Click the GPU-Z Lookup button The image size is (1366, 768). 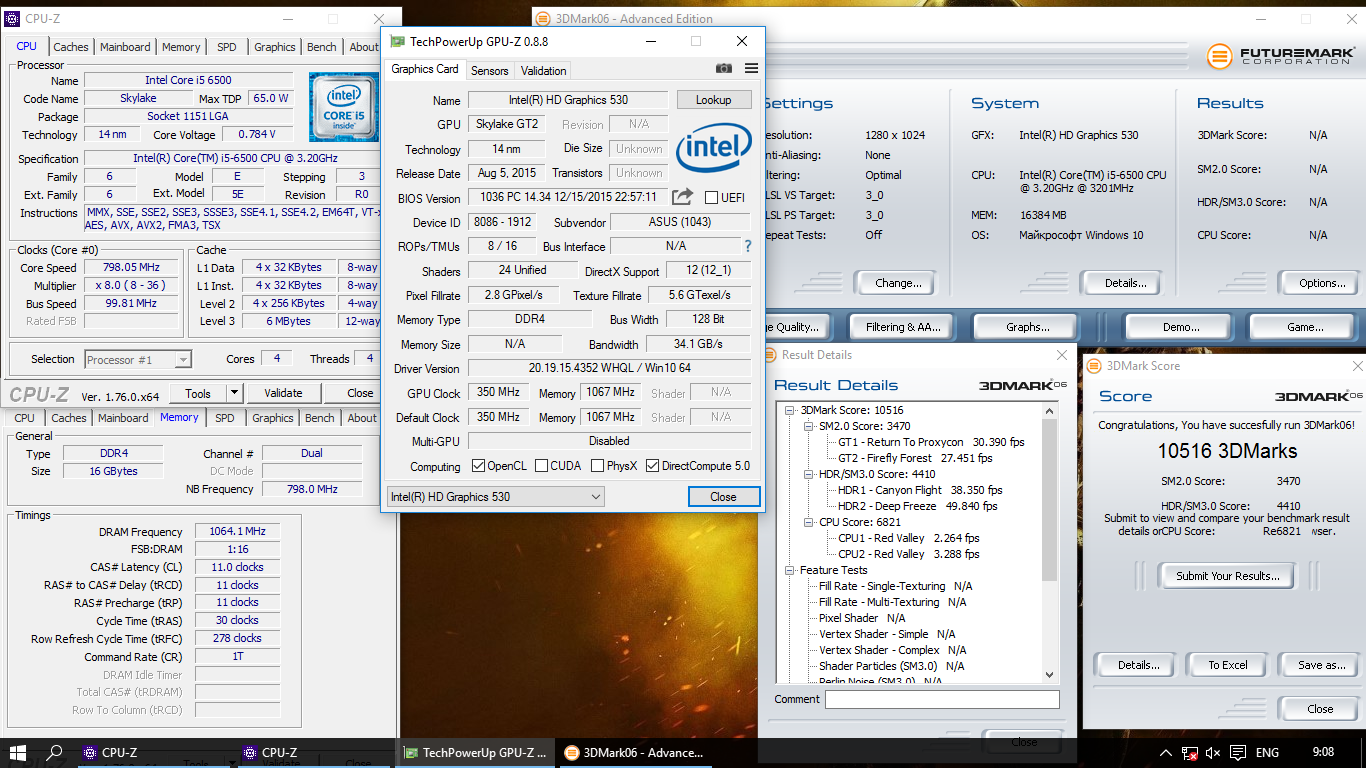click(714, 100)
